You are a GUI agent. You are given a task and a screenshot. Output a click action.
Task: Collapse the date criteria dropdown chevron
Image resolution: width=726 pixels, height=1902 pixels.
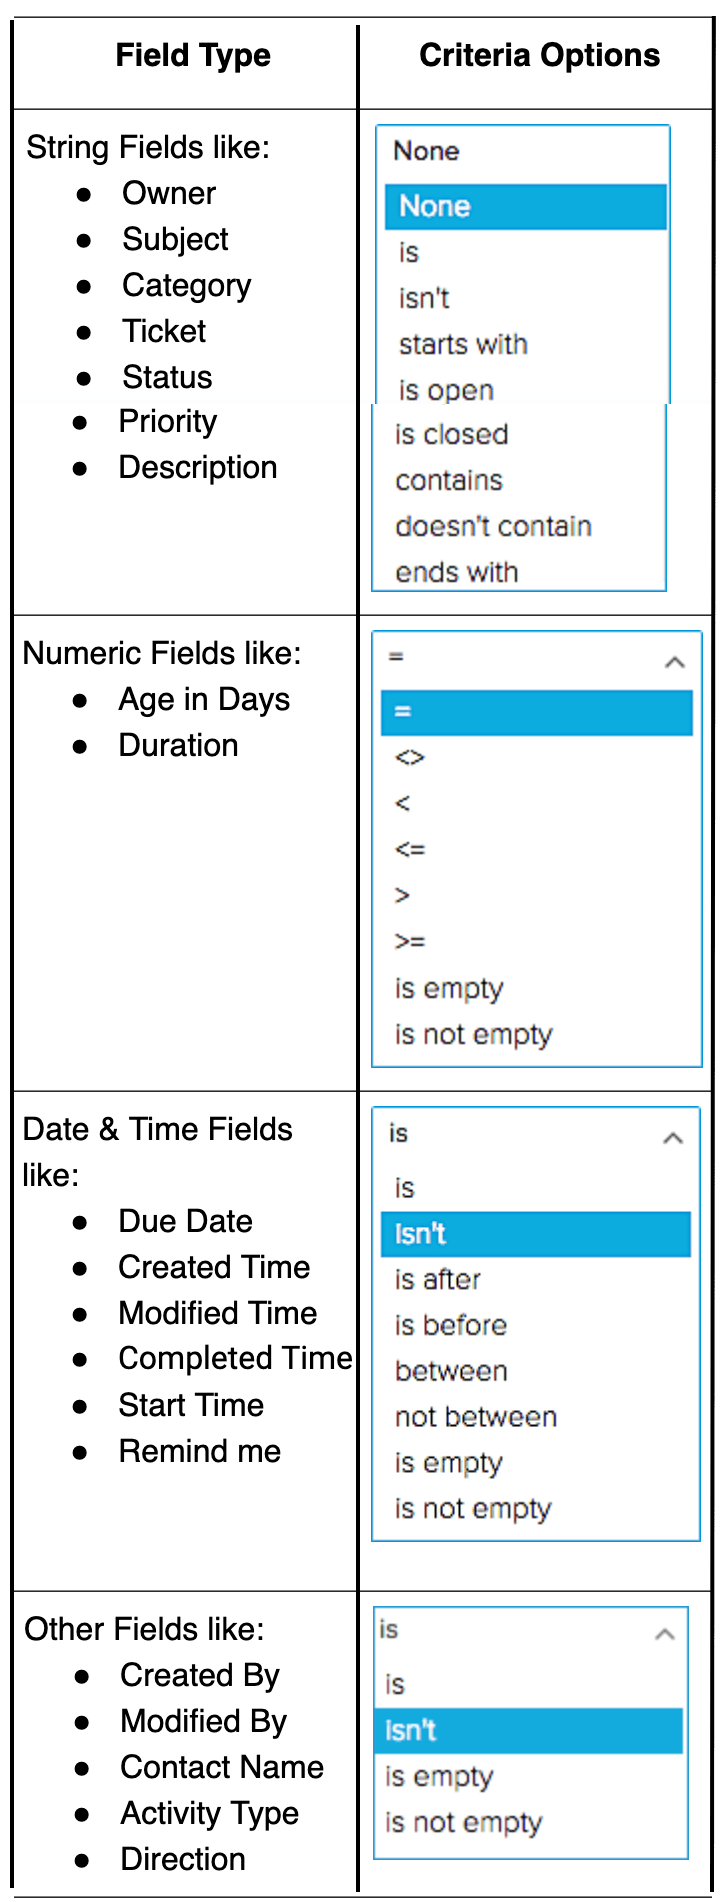pos(673,1138)
